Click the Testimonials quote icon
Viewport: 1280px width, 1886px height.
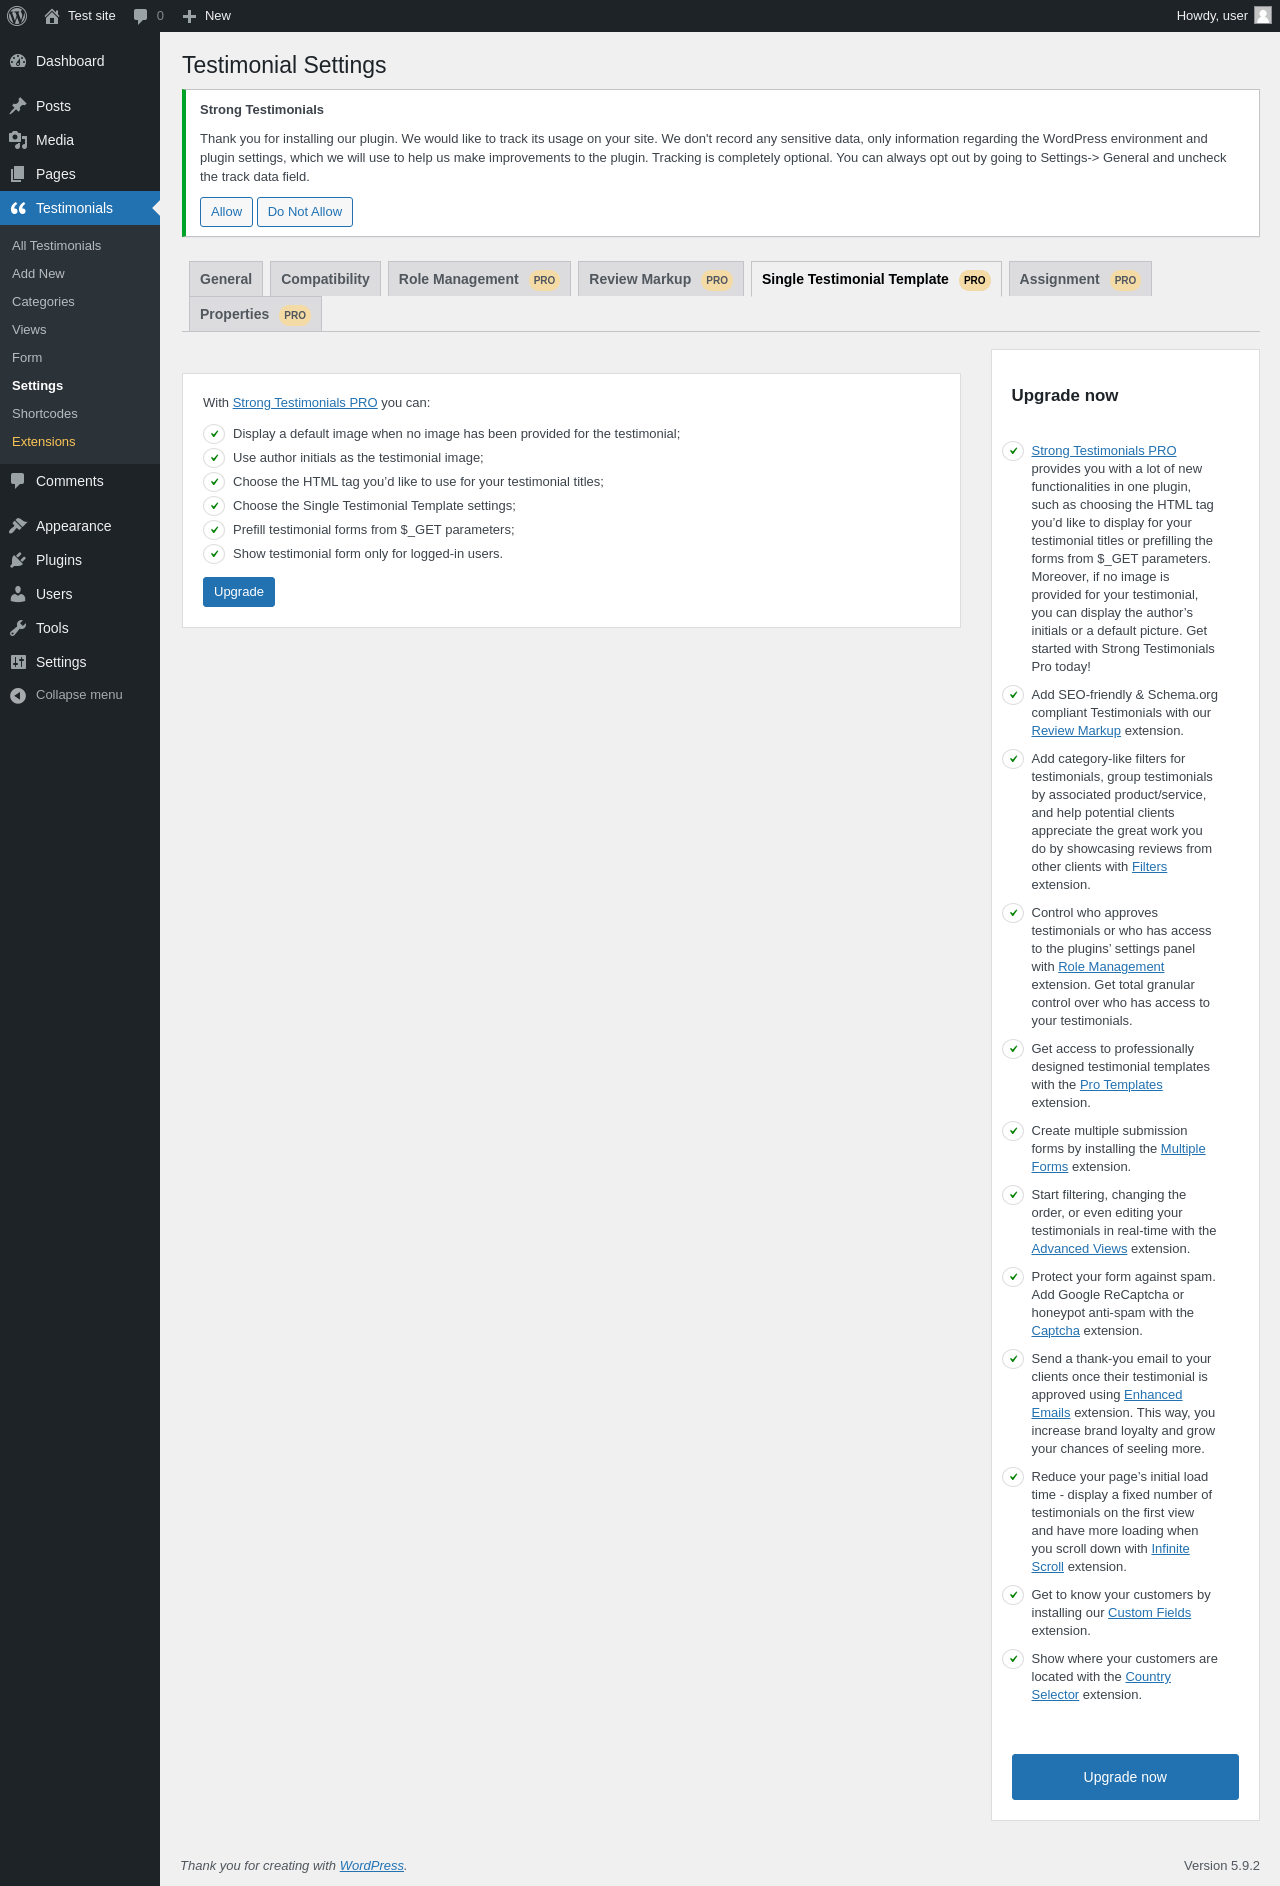tap(18, 208)
